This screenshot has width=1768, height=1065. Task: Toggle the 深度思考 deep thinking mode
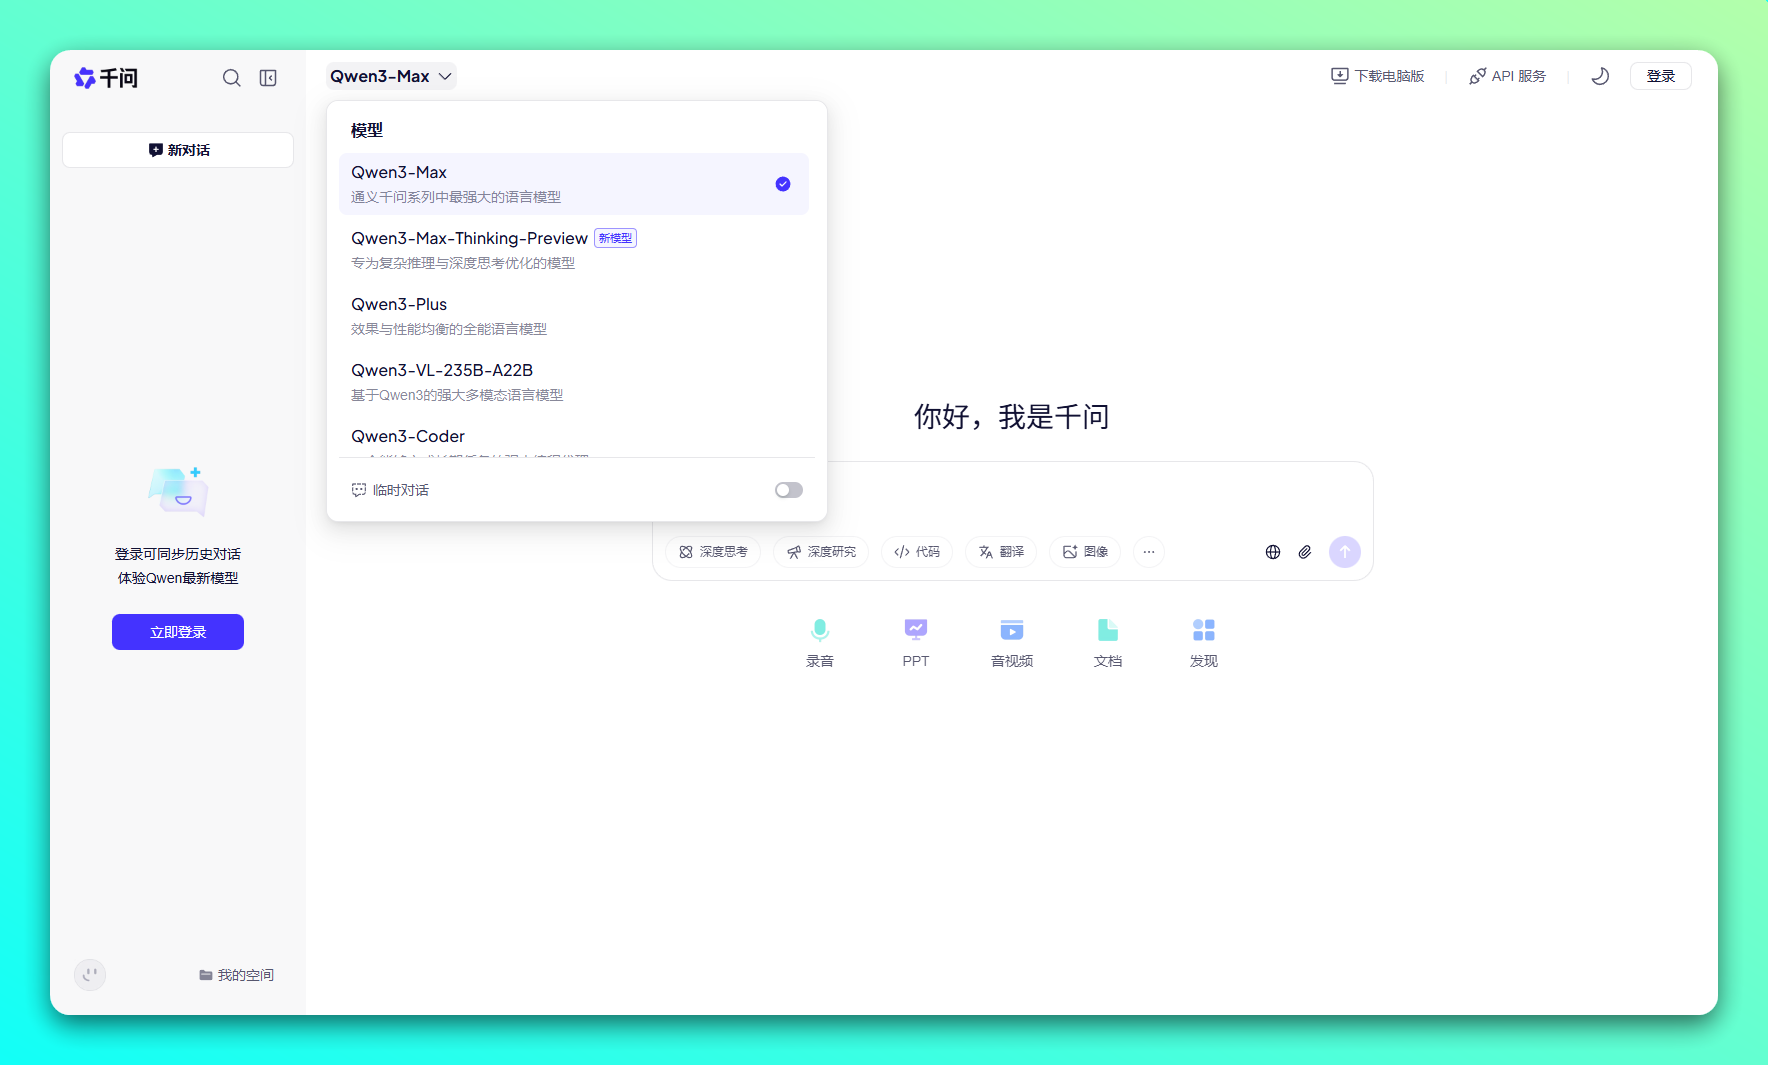point(713,552)
